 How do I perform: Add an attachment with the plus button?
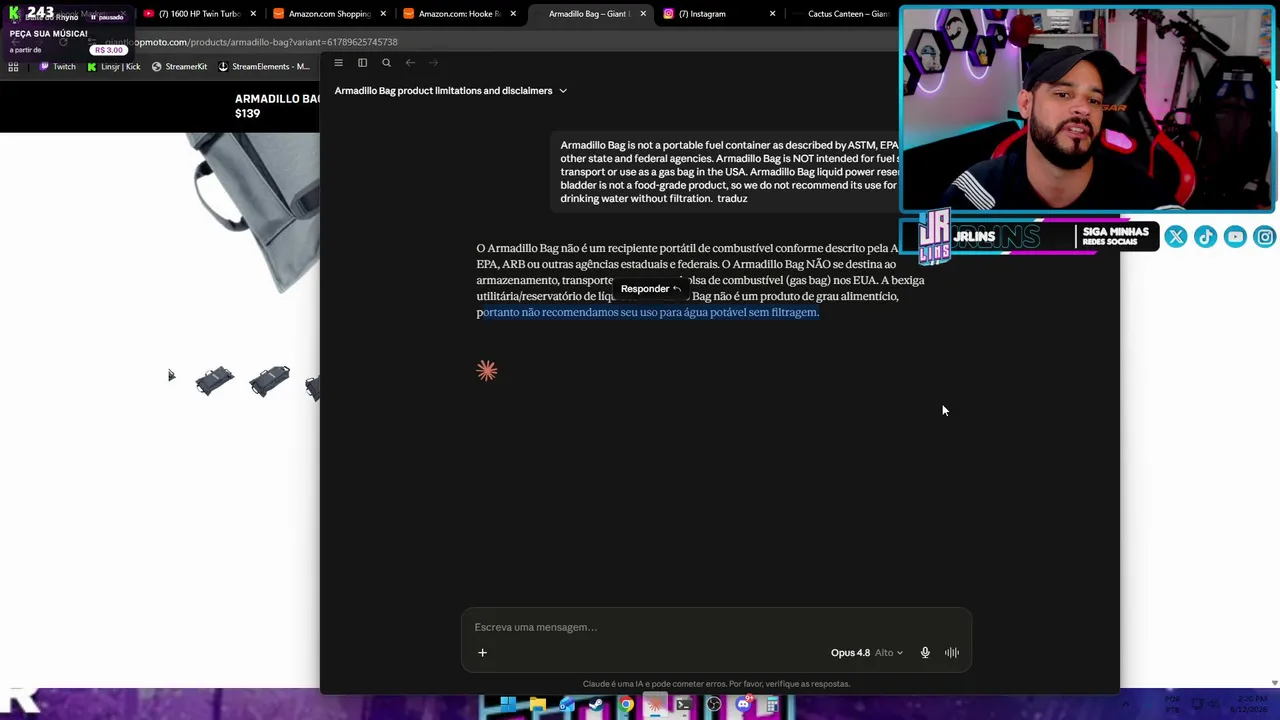482,653
